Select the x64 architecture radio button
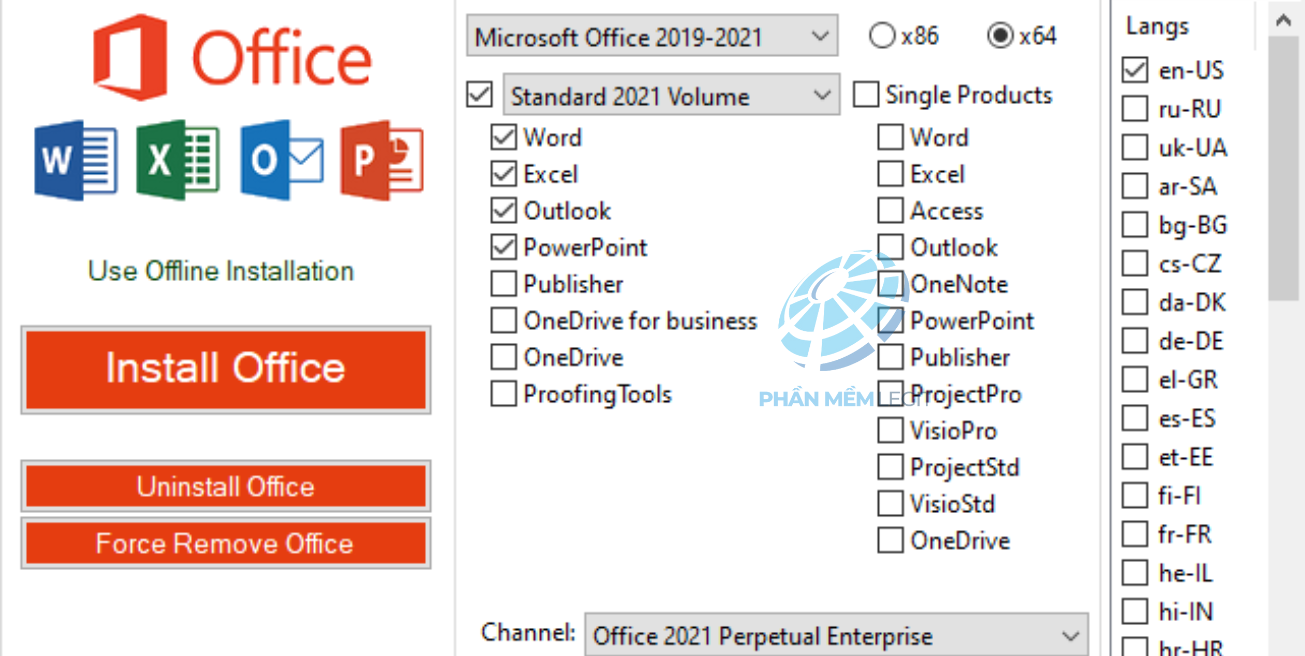Screen dimensions: 1305x656 [x=1000, y=37]
